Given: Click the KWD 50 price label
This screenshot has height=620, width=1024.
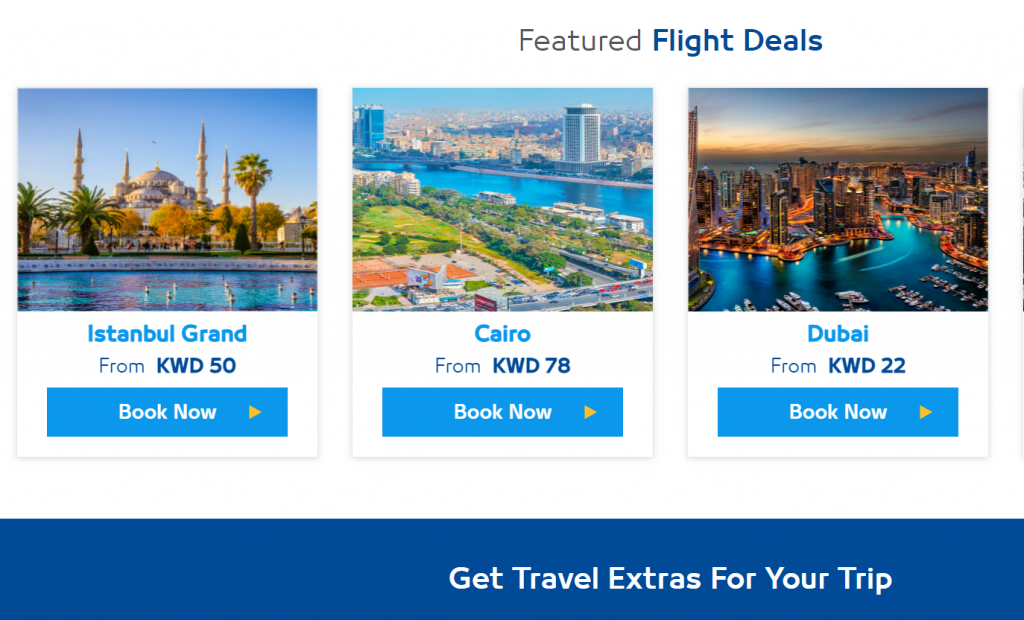Looking at the screenshot, I should click(x=196, y=366).
